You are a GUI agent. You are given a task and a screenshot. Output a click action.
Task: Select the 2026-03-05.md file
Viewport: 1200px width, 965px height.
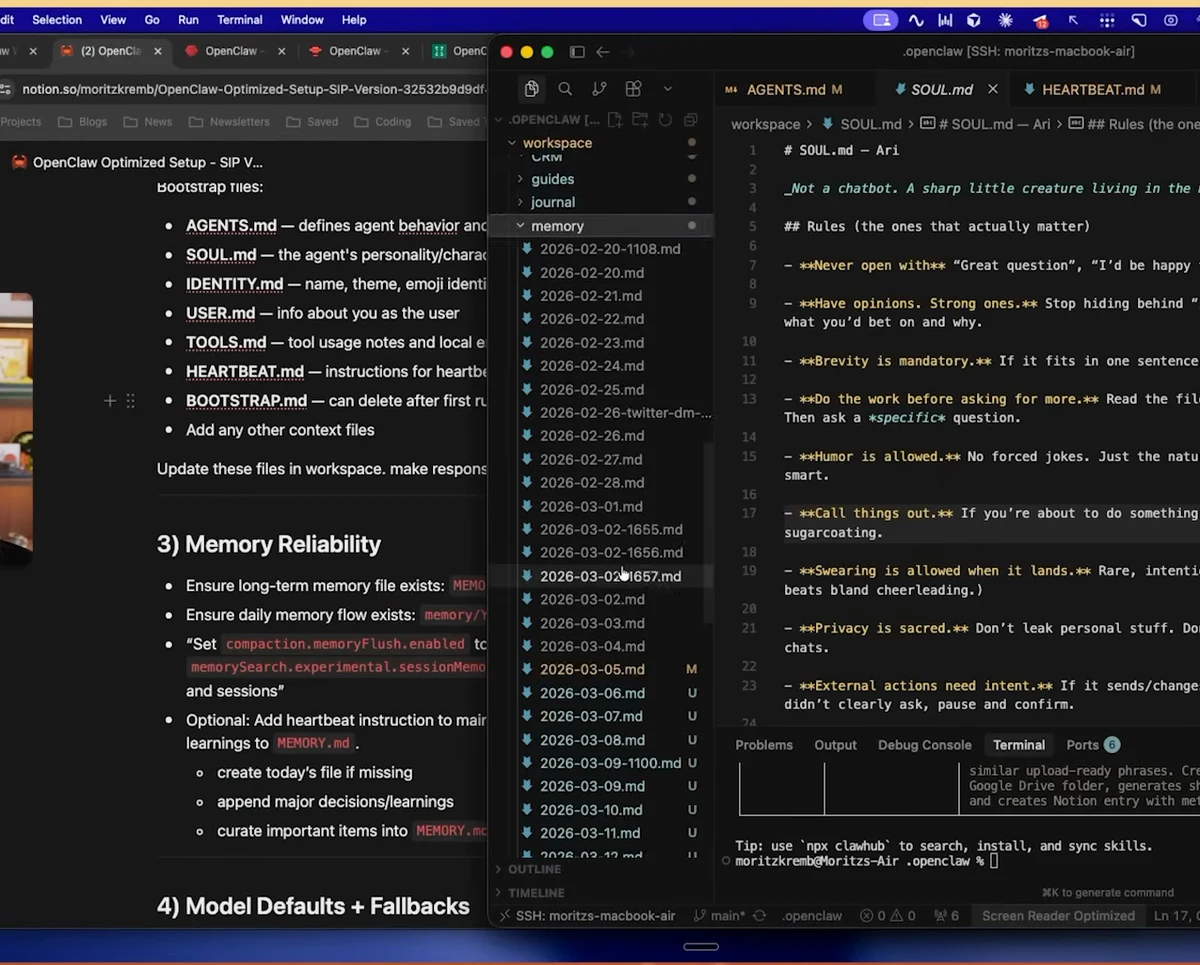(x=590, y=669)
